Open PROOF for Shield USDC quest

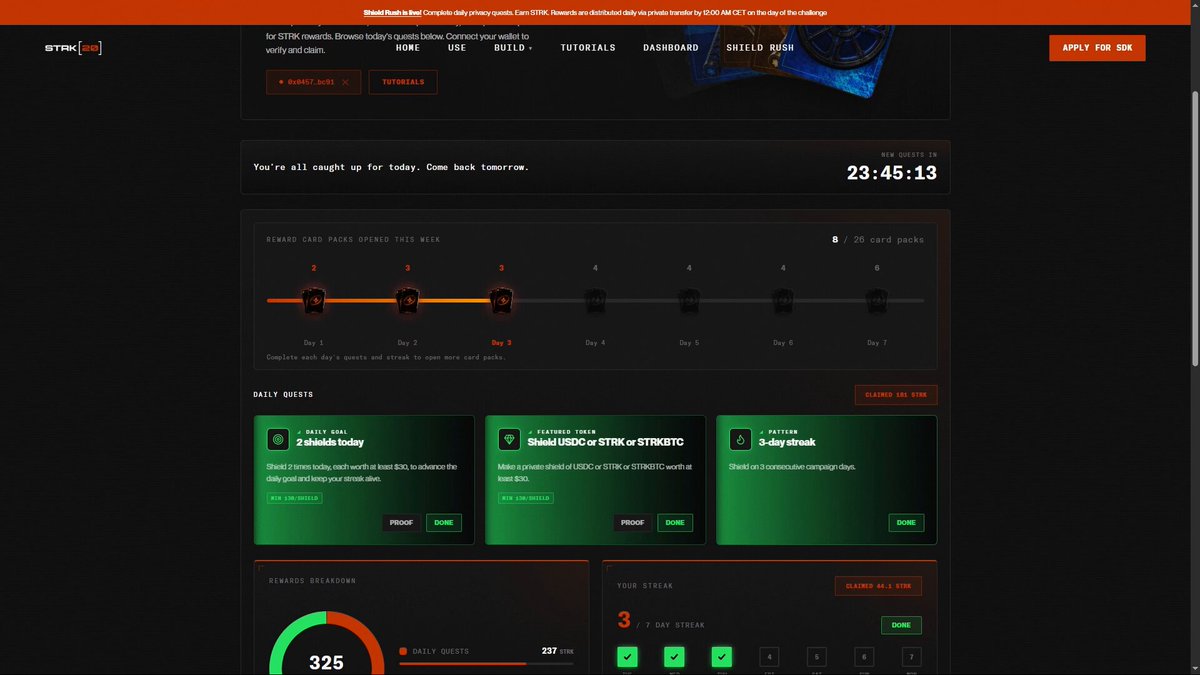[632, 522]
